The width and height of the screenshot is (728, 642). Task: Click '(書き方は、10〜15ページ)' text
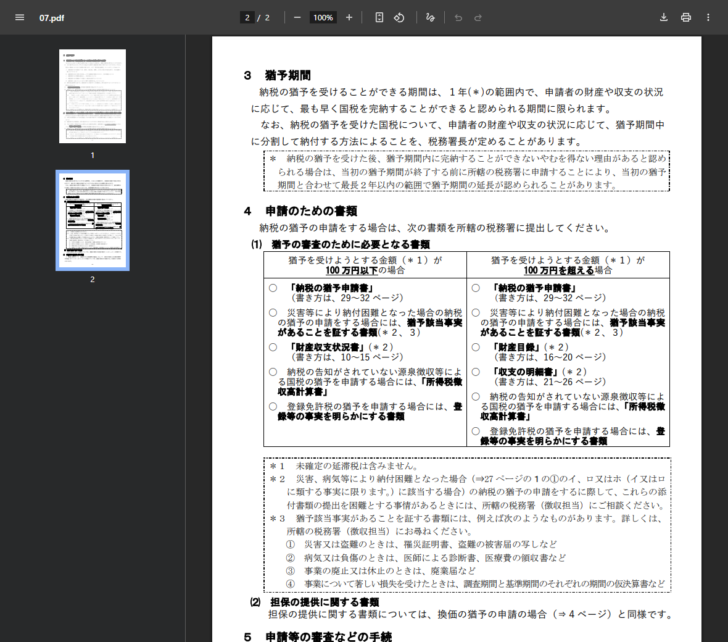pos(347,357)
